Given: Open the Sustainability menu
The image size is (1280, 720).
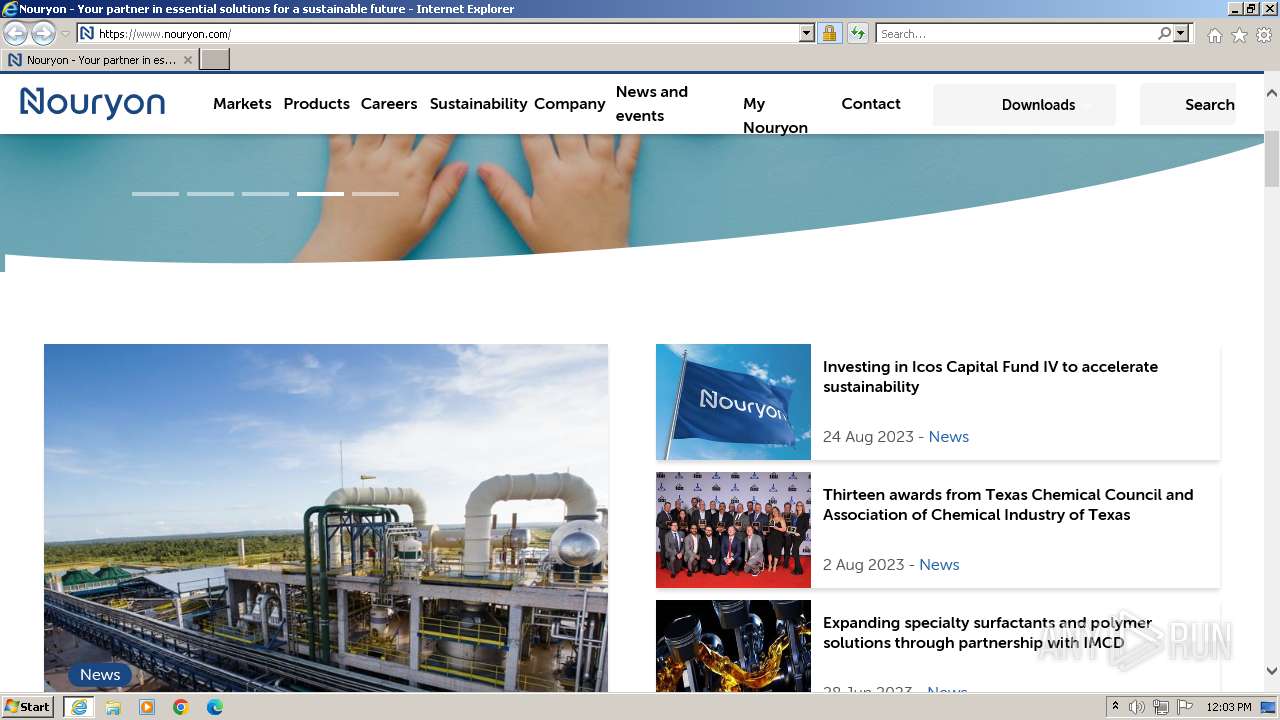Looking at the screenshot, I should click(x=478, y=104).
